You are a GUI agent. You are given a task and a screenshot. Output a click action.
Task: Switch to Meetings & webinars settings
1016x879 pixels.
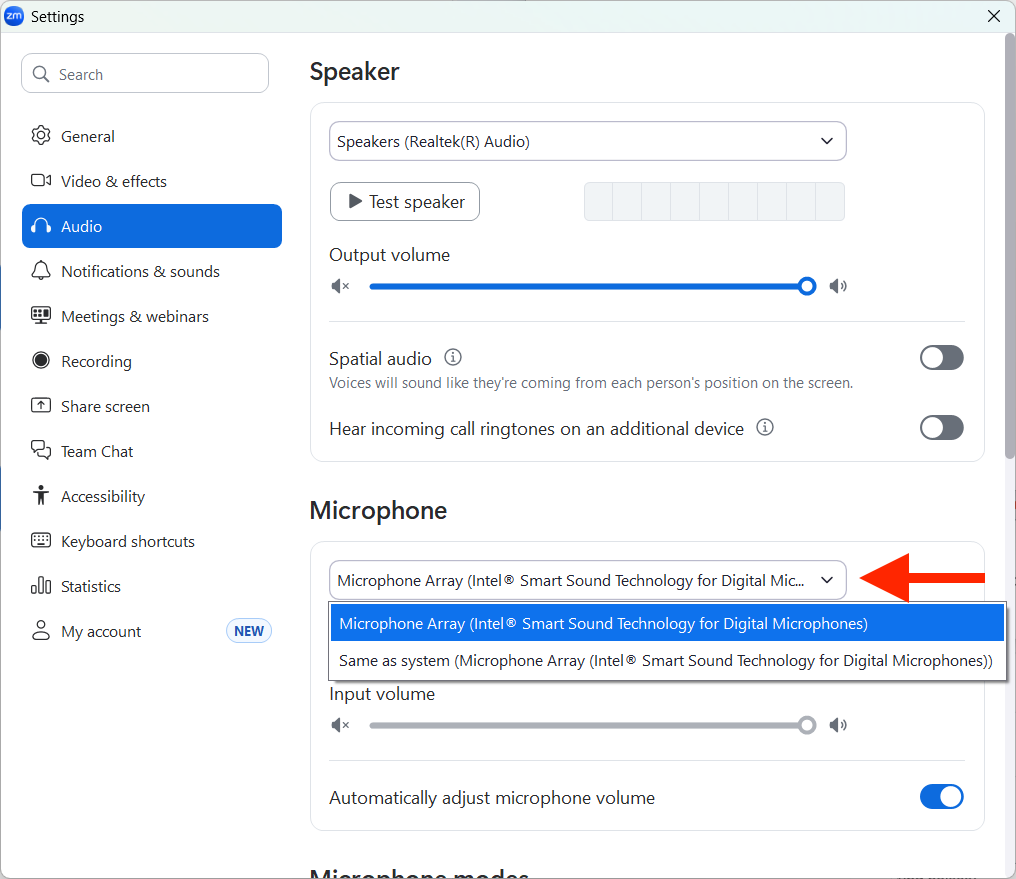(x=152, y=316)
